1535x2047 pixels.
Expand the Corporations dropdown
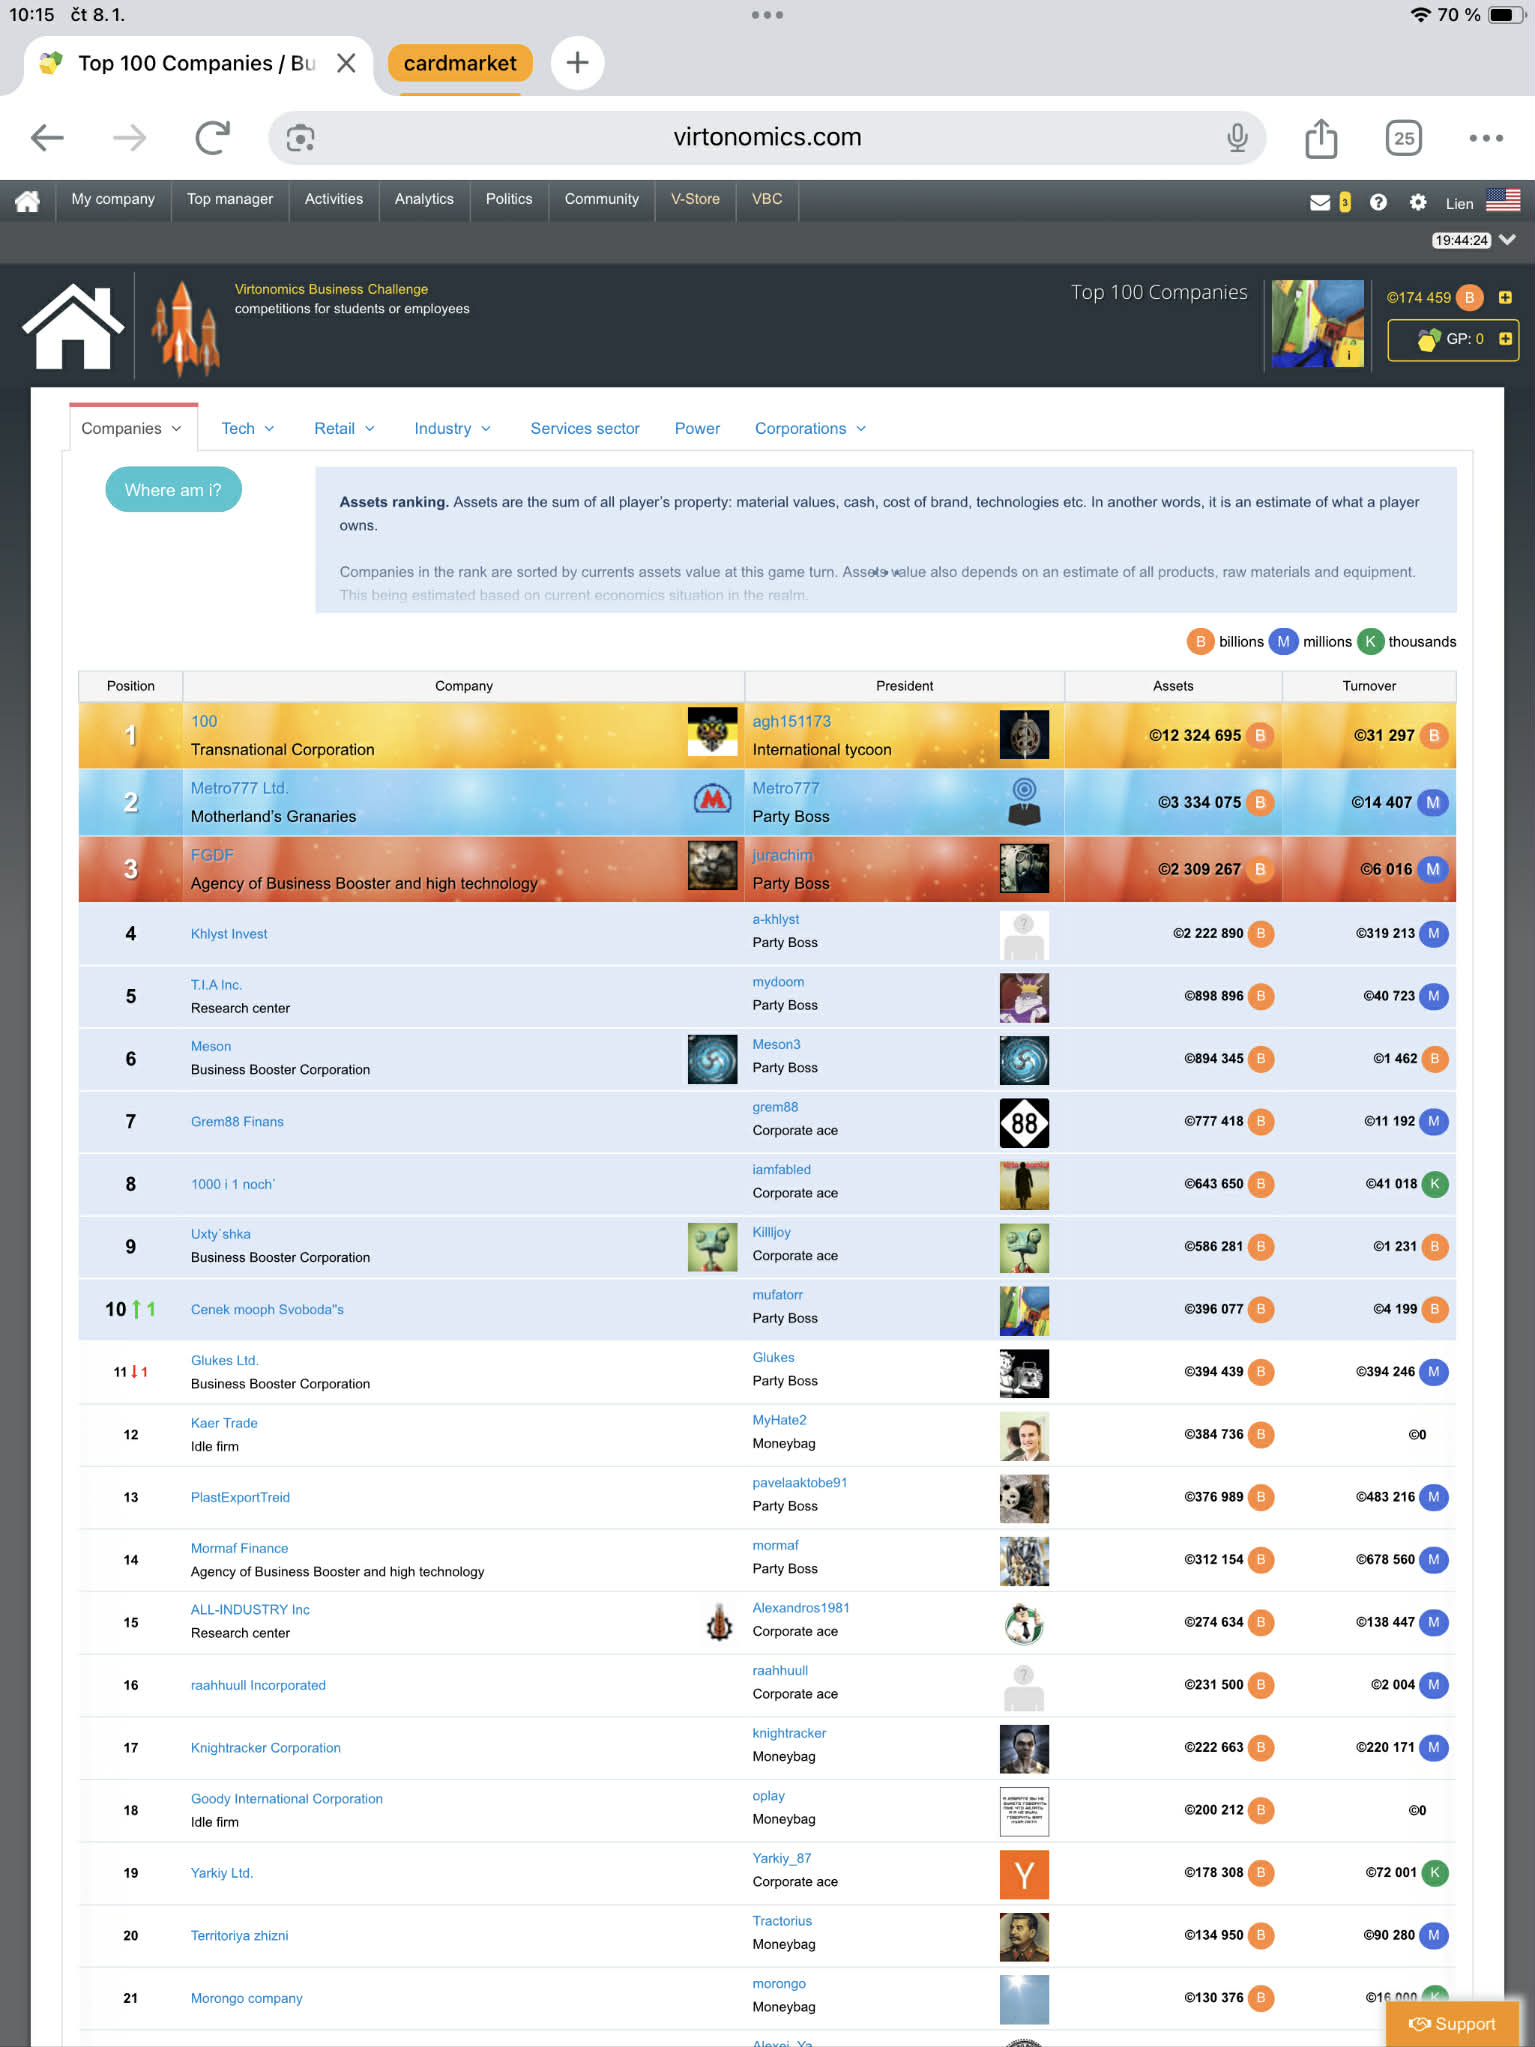point(810,429)
